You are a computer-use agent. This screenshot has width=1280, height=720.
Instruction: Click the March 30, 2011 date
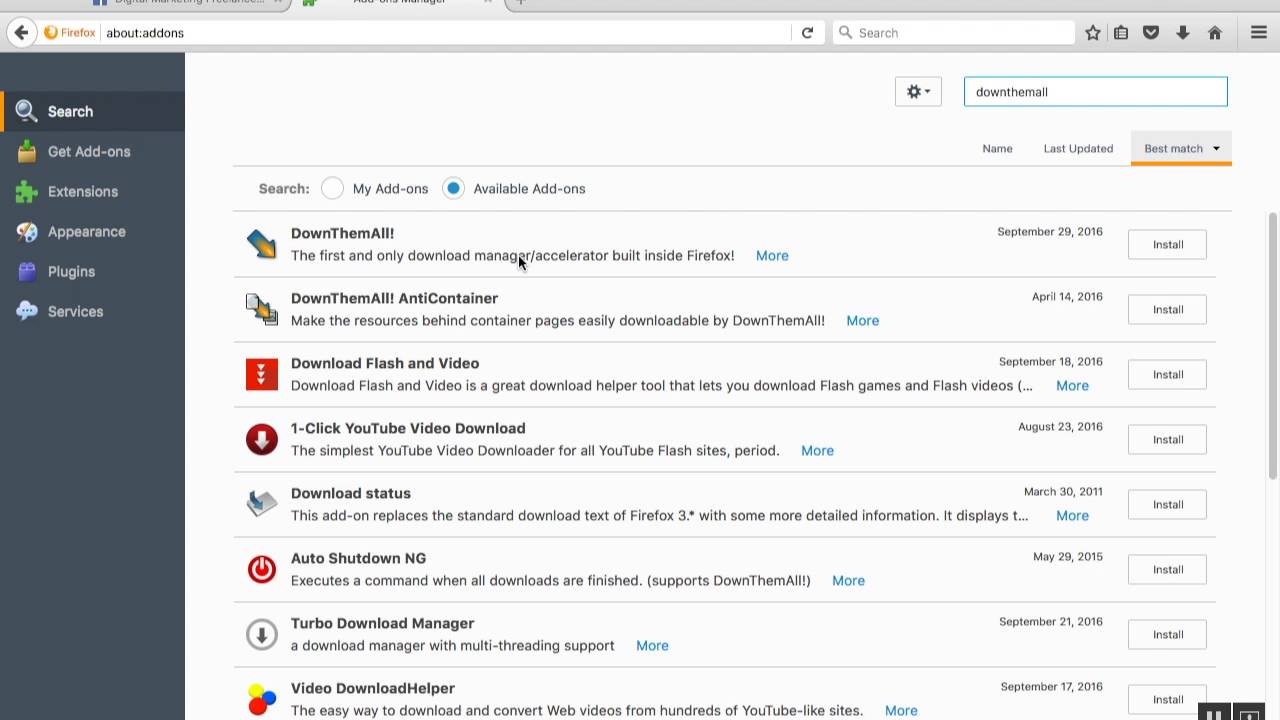(x=1063, y=491)
